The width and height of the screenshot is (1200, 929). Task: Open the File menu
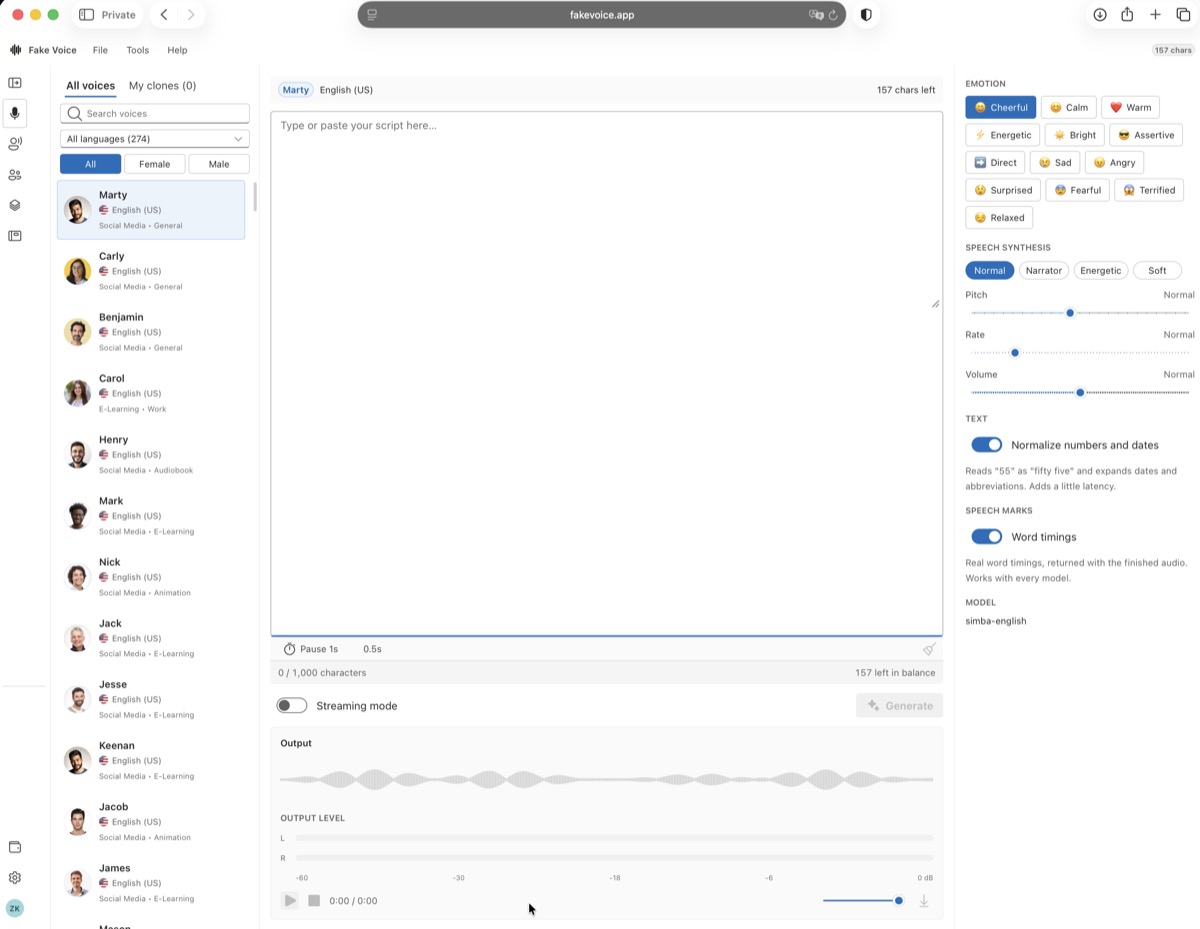[x=100, y=50]
